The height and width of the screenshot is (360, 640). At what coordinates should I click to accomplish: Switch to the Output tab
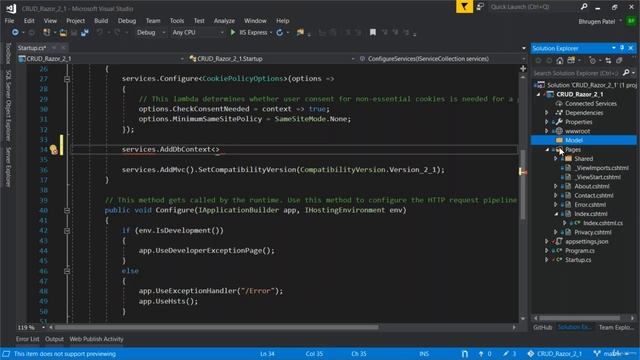pyautogui.click(x=54, y=339)
